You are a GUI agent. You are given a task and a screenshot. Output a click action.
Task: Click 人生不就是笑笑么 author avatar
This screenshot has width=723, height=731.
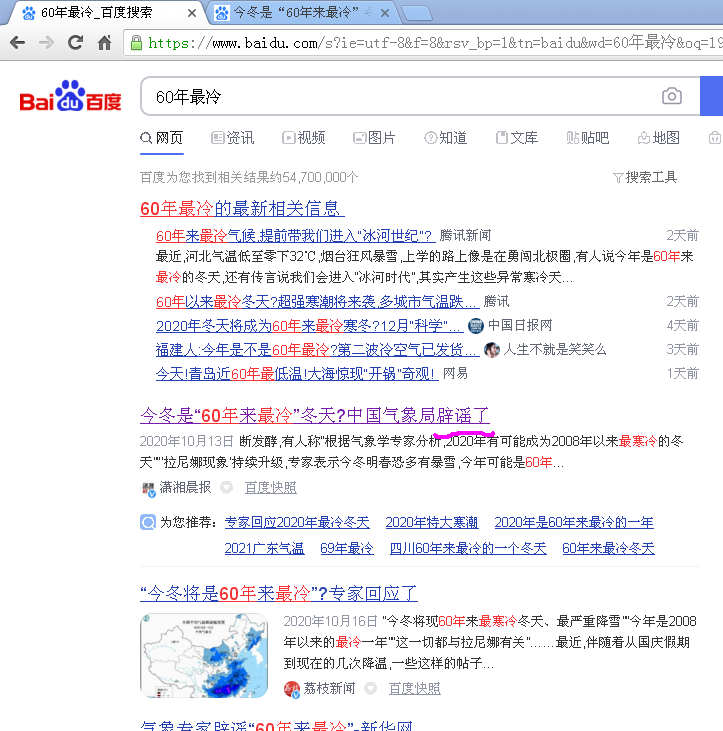pyautogui.click(x=492, y=350)
